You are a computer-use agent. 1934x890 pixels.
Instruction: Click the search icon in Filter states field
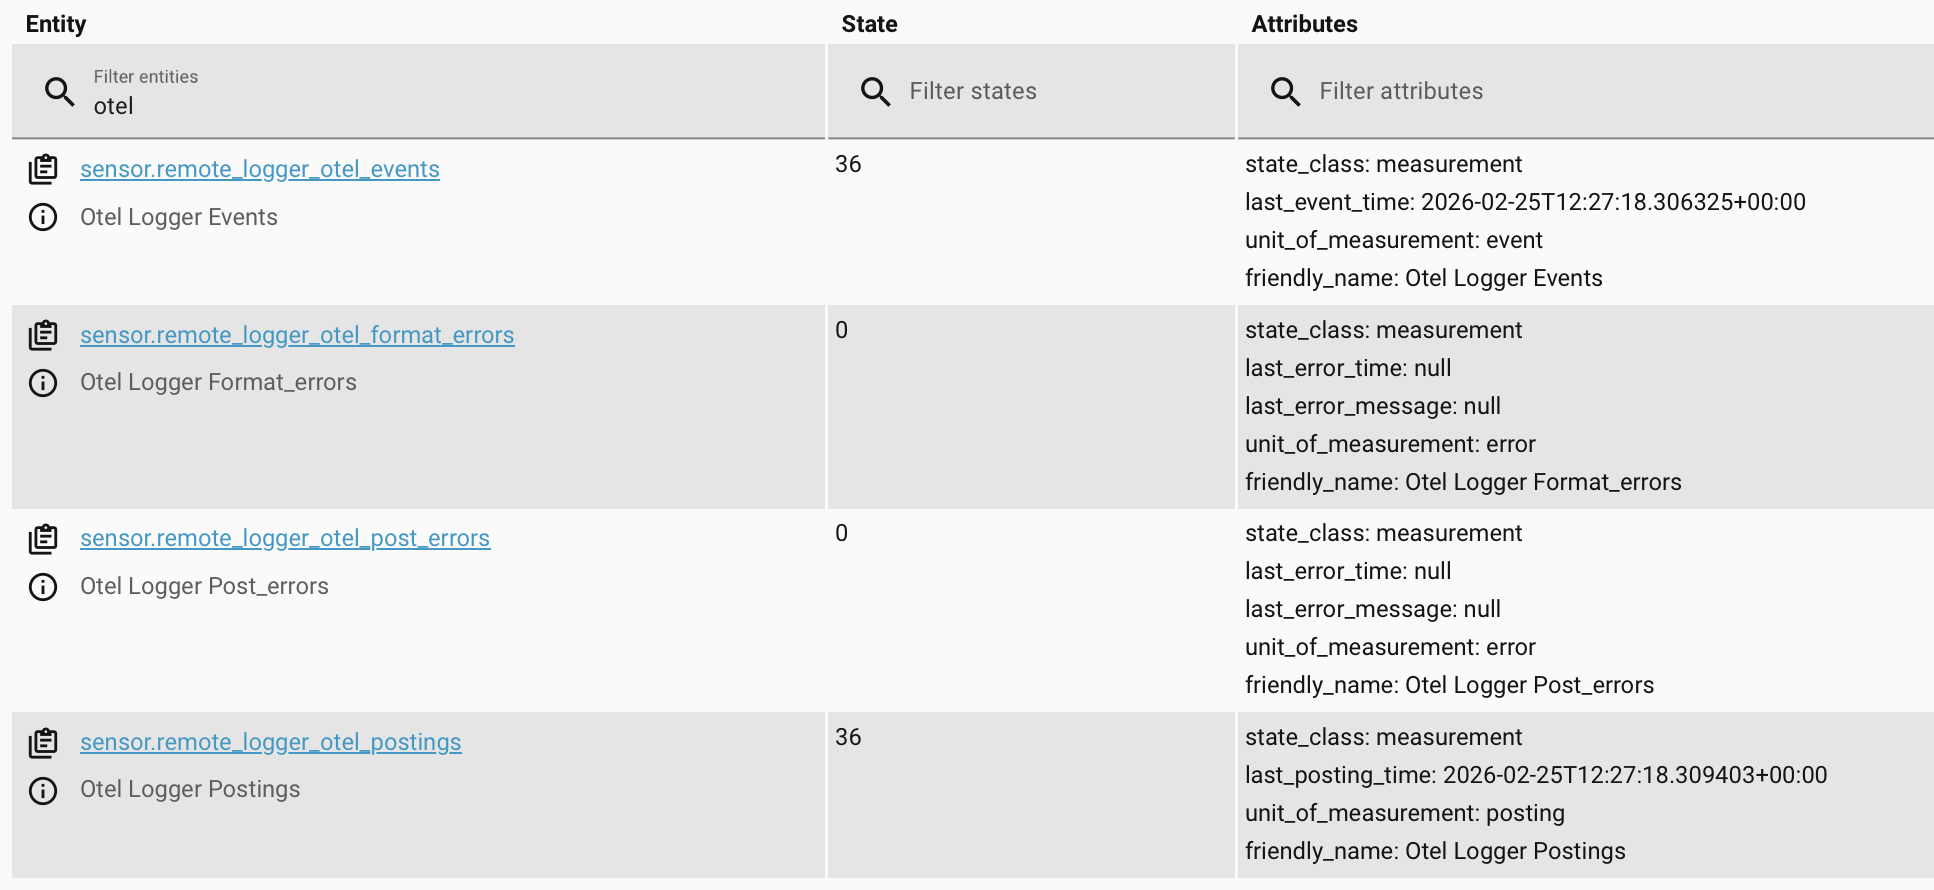tap(875, 91)
